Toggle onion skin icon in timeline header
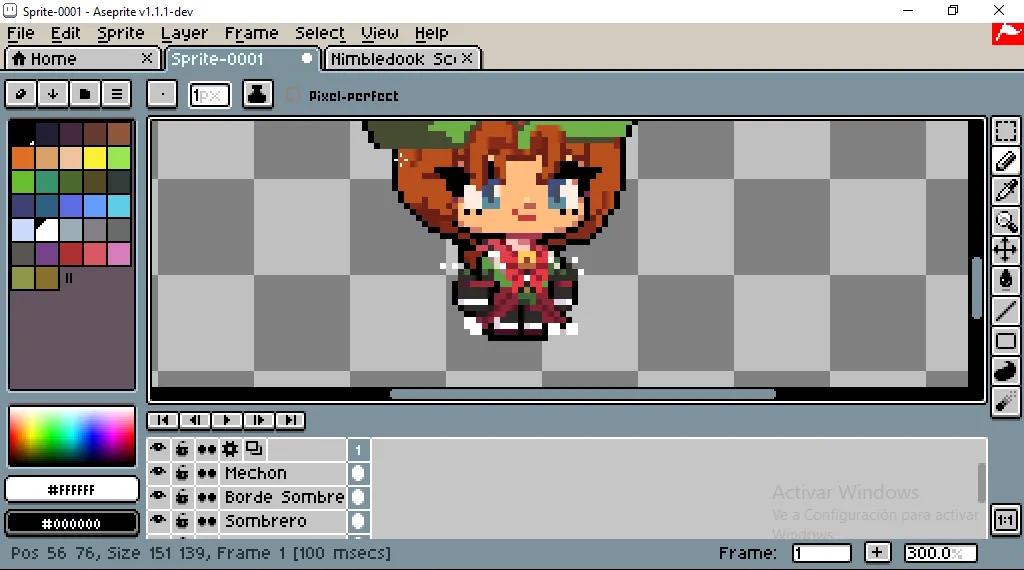This screenshot has width=1024, height=570. [254, 449]
